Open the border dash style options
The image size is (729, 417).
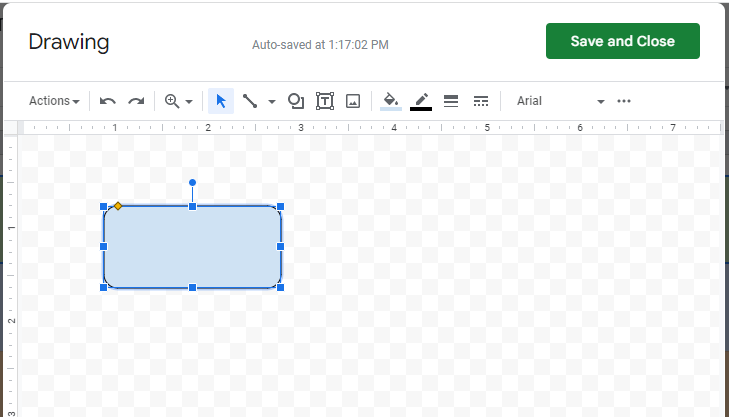click(480, 101)
